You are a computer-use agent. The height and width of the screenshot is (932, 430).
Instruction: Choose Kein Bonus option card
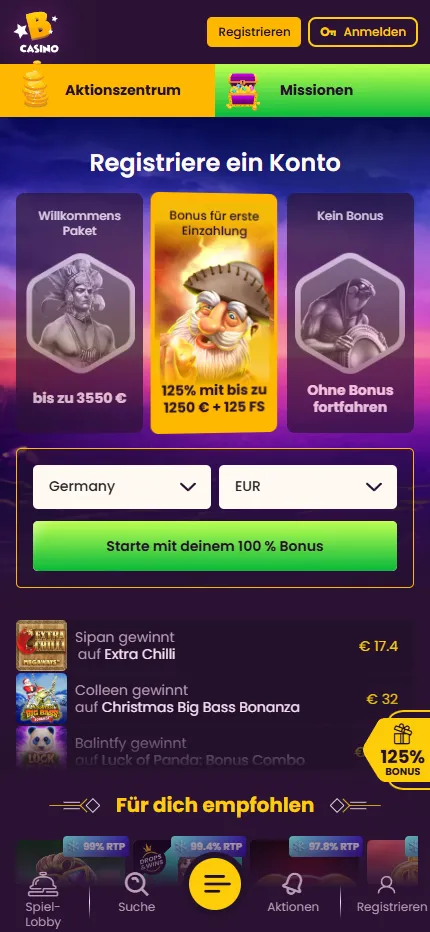(x=350, y=313)
